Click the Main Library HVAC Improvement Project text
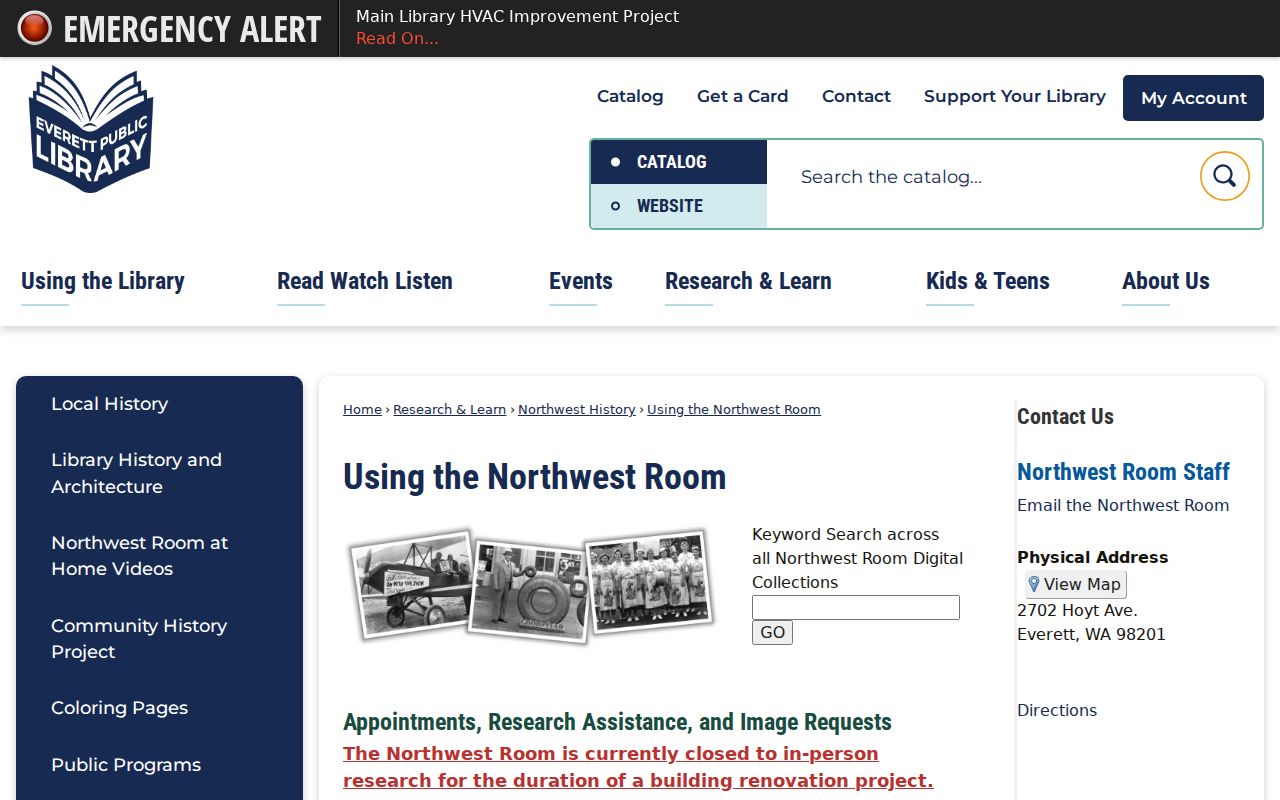This screenshot has width=1280, height=800. click(517, 16)
